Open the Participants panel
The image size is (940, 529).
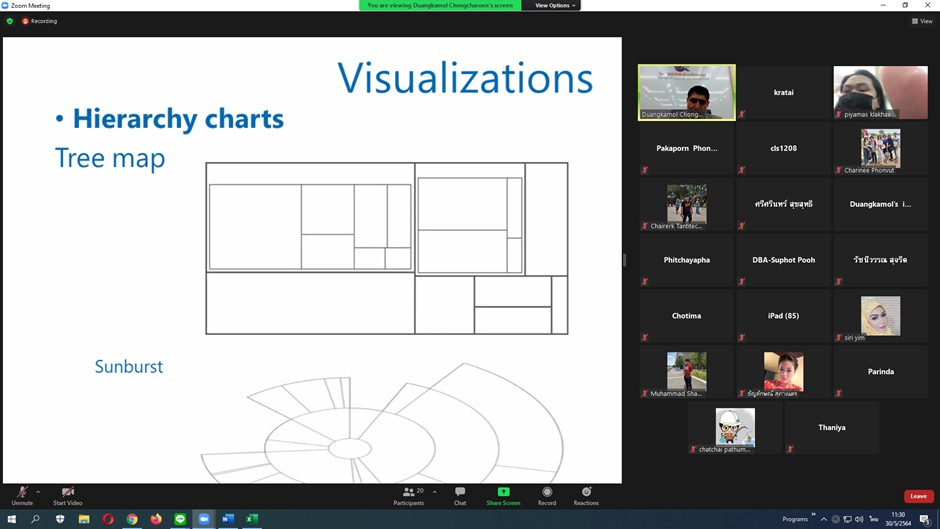(408, 494)
